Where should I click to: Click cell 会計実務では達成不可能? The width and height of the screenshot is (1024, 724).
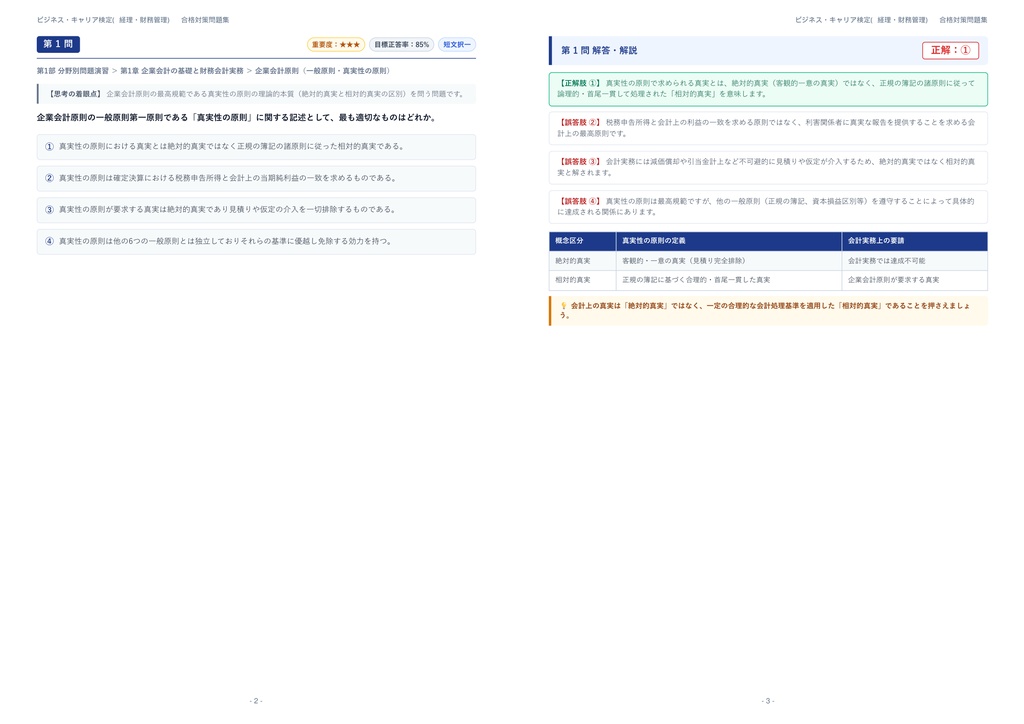pos(914,260)
